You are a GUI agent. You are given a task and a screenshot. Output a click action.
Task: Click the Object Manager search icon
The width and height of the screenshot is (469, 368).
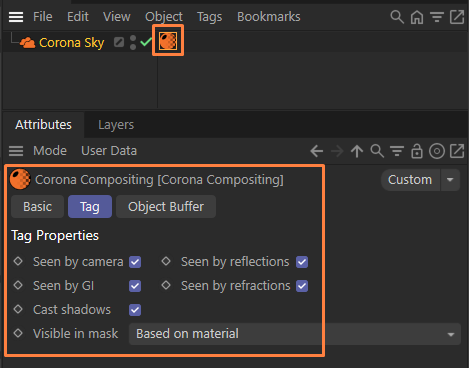pyautogui.click(x=397, y=17)
